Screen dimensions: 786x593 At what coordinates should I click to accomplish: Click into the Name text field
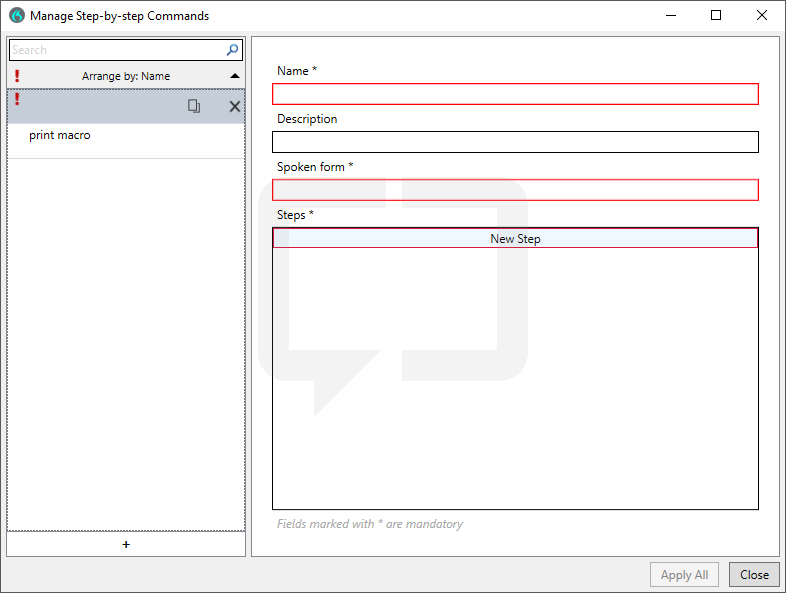(x=515, y=94)
